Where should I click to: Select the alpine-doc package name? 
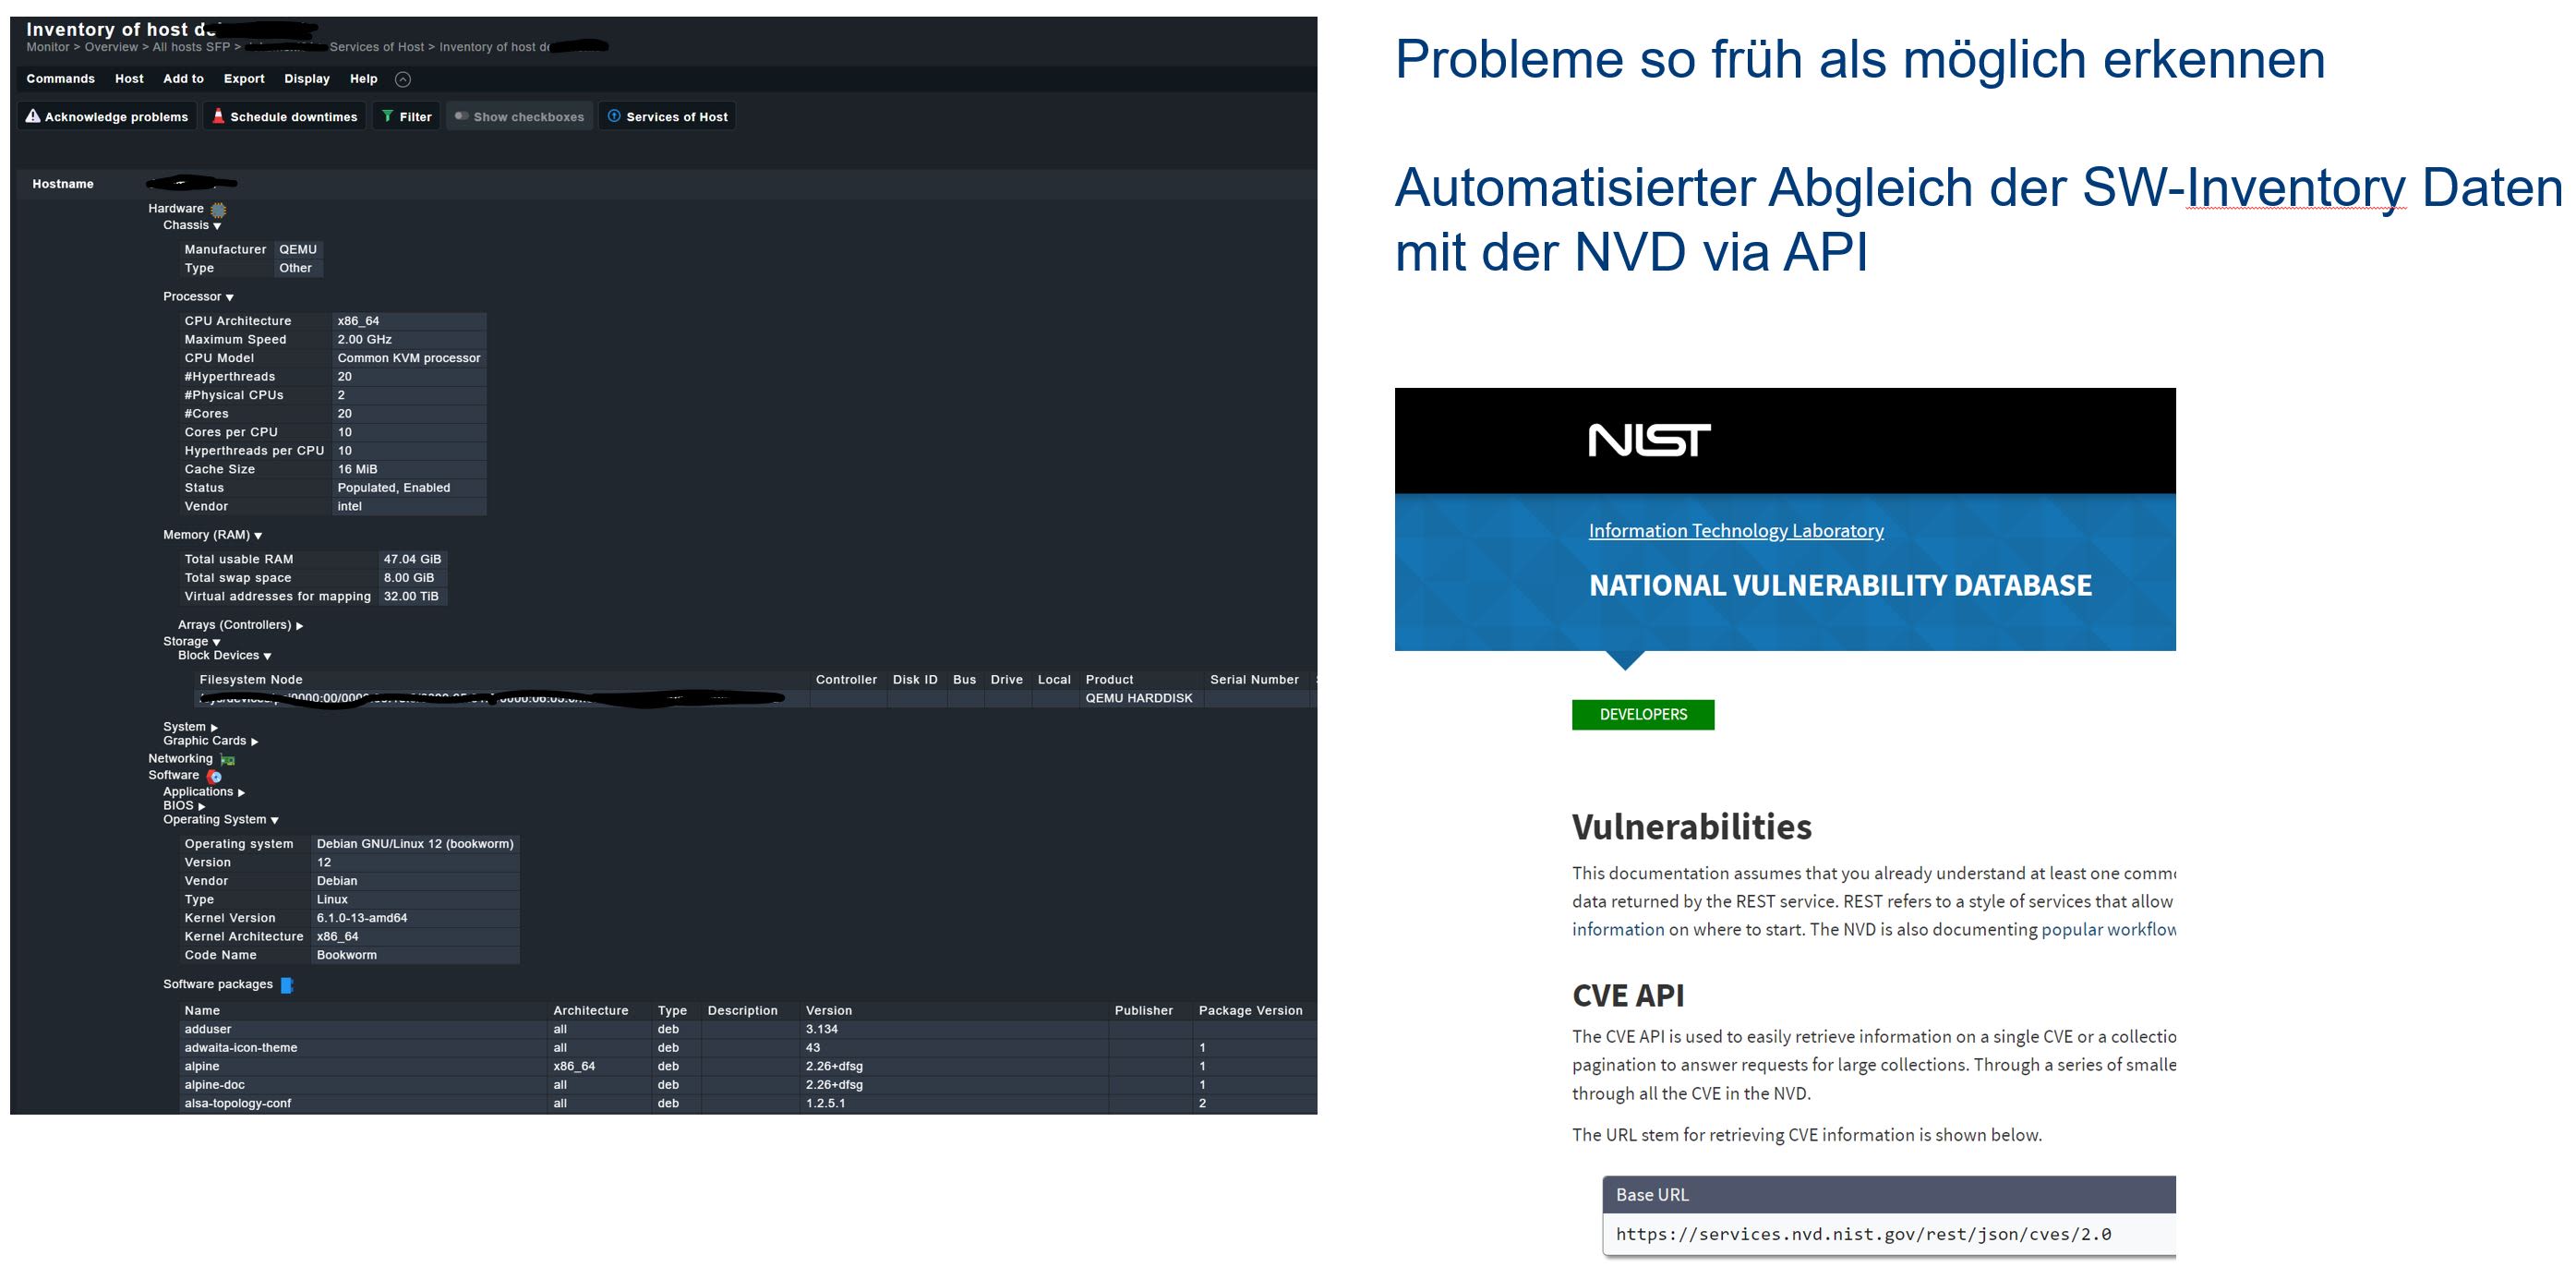point(214,1085)
